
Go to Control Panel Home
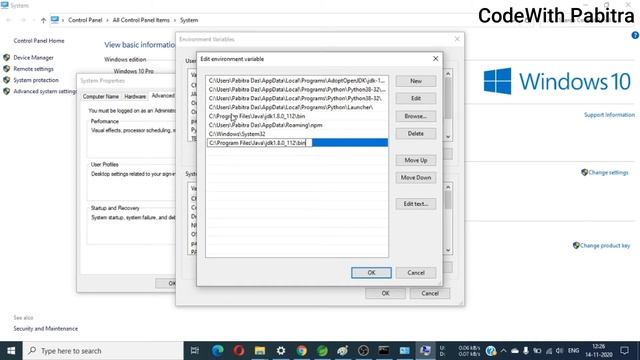pos(39,41)
